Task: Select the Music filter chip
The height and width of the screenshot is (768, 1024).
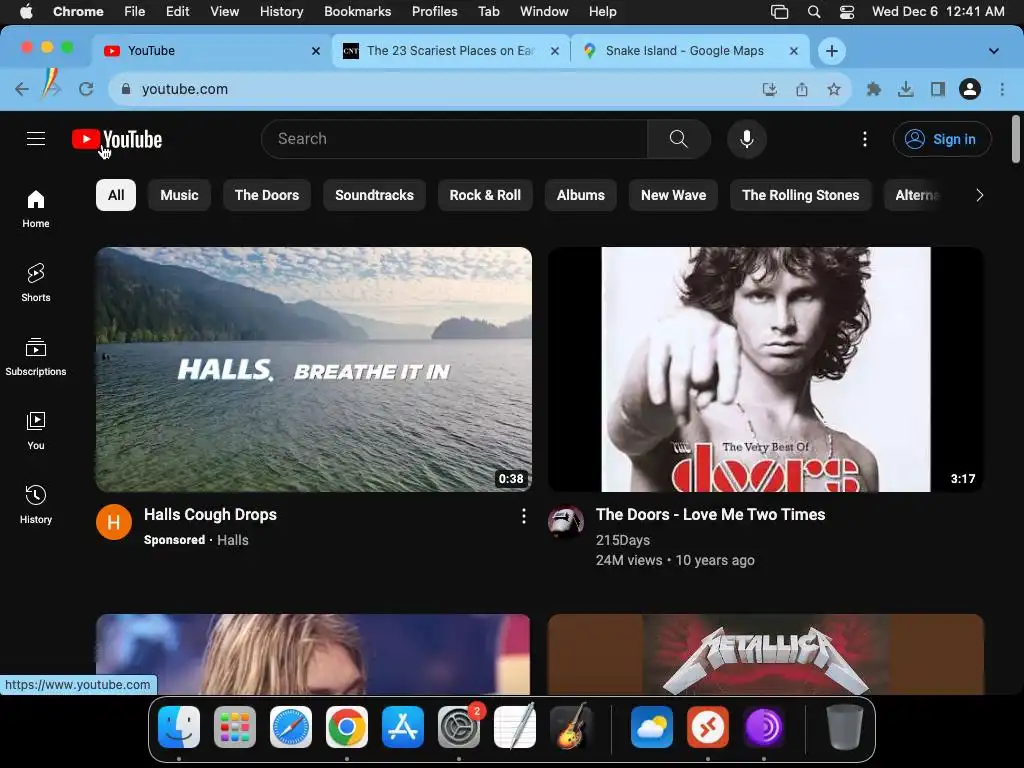Action: tap(180, 195)
